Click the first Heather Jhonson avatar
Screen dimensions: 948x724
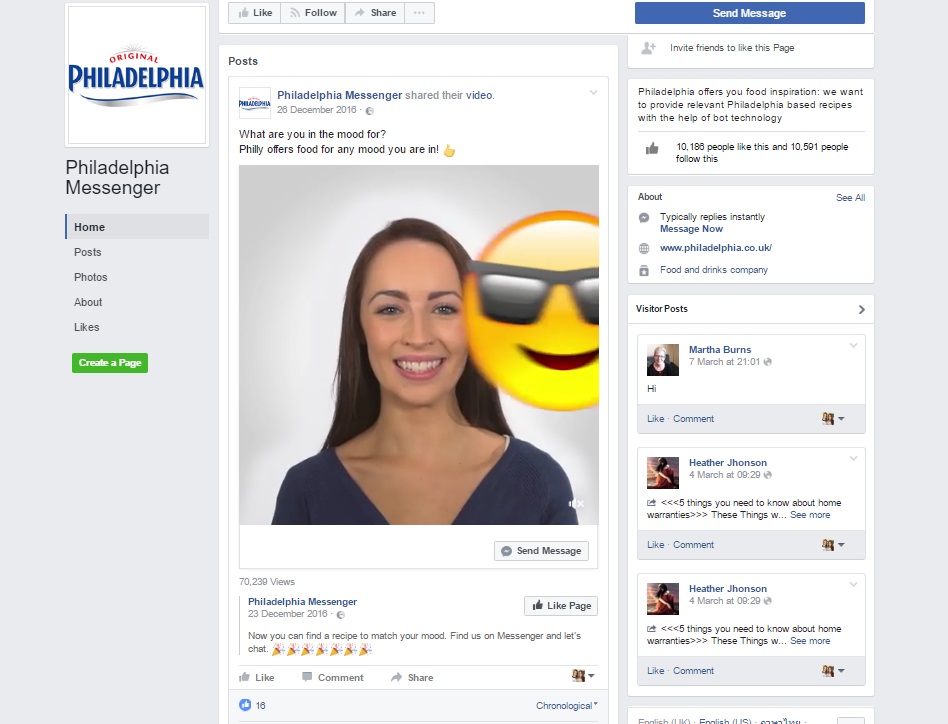click(x=663, y=473)
